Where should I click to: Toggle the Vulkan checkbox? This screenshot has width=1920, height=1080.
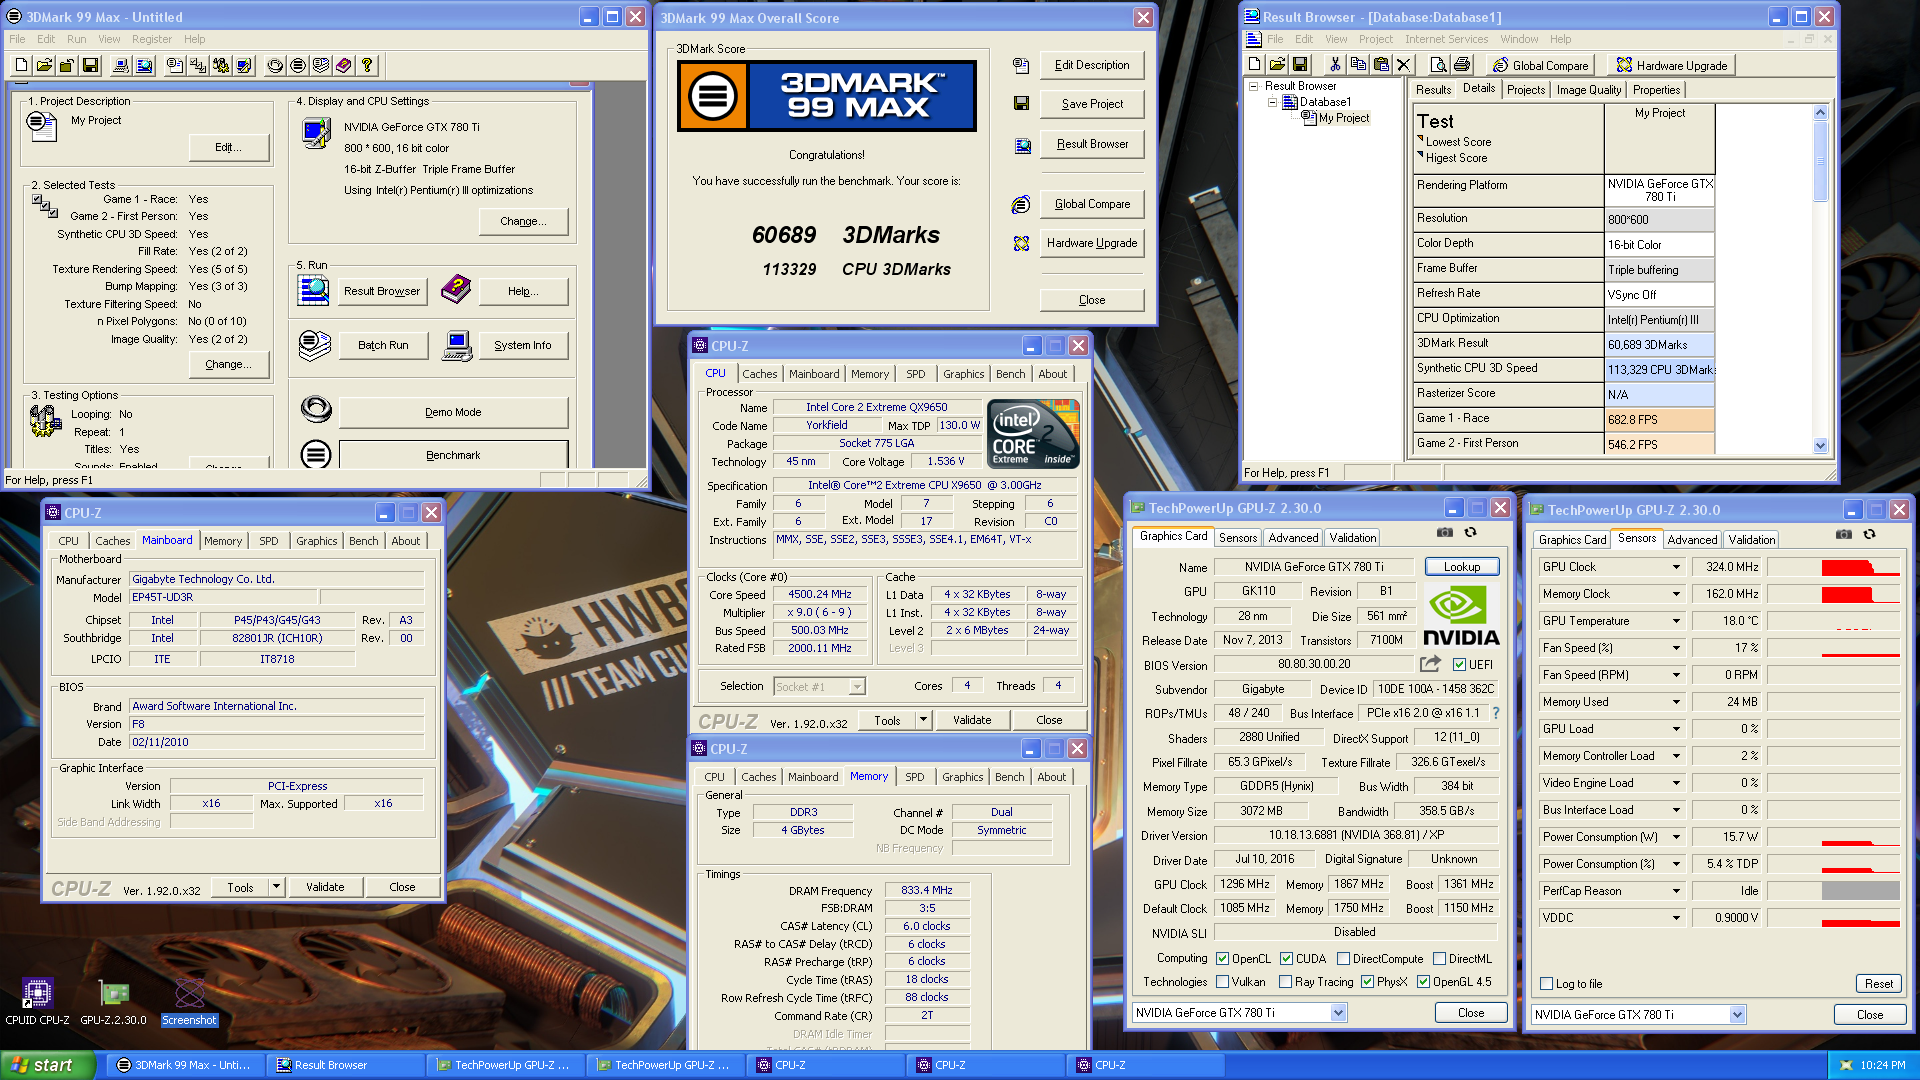tap(1222, 982)
